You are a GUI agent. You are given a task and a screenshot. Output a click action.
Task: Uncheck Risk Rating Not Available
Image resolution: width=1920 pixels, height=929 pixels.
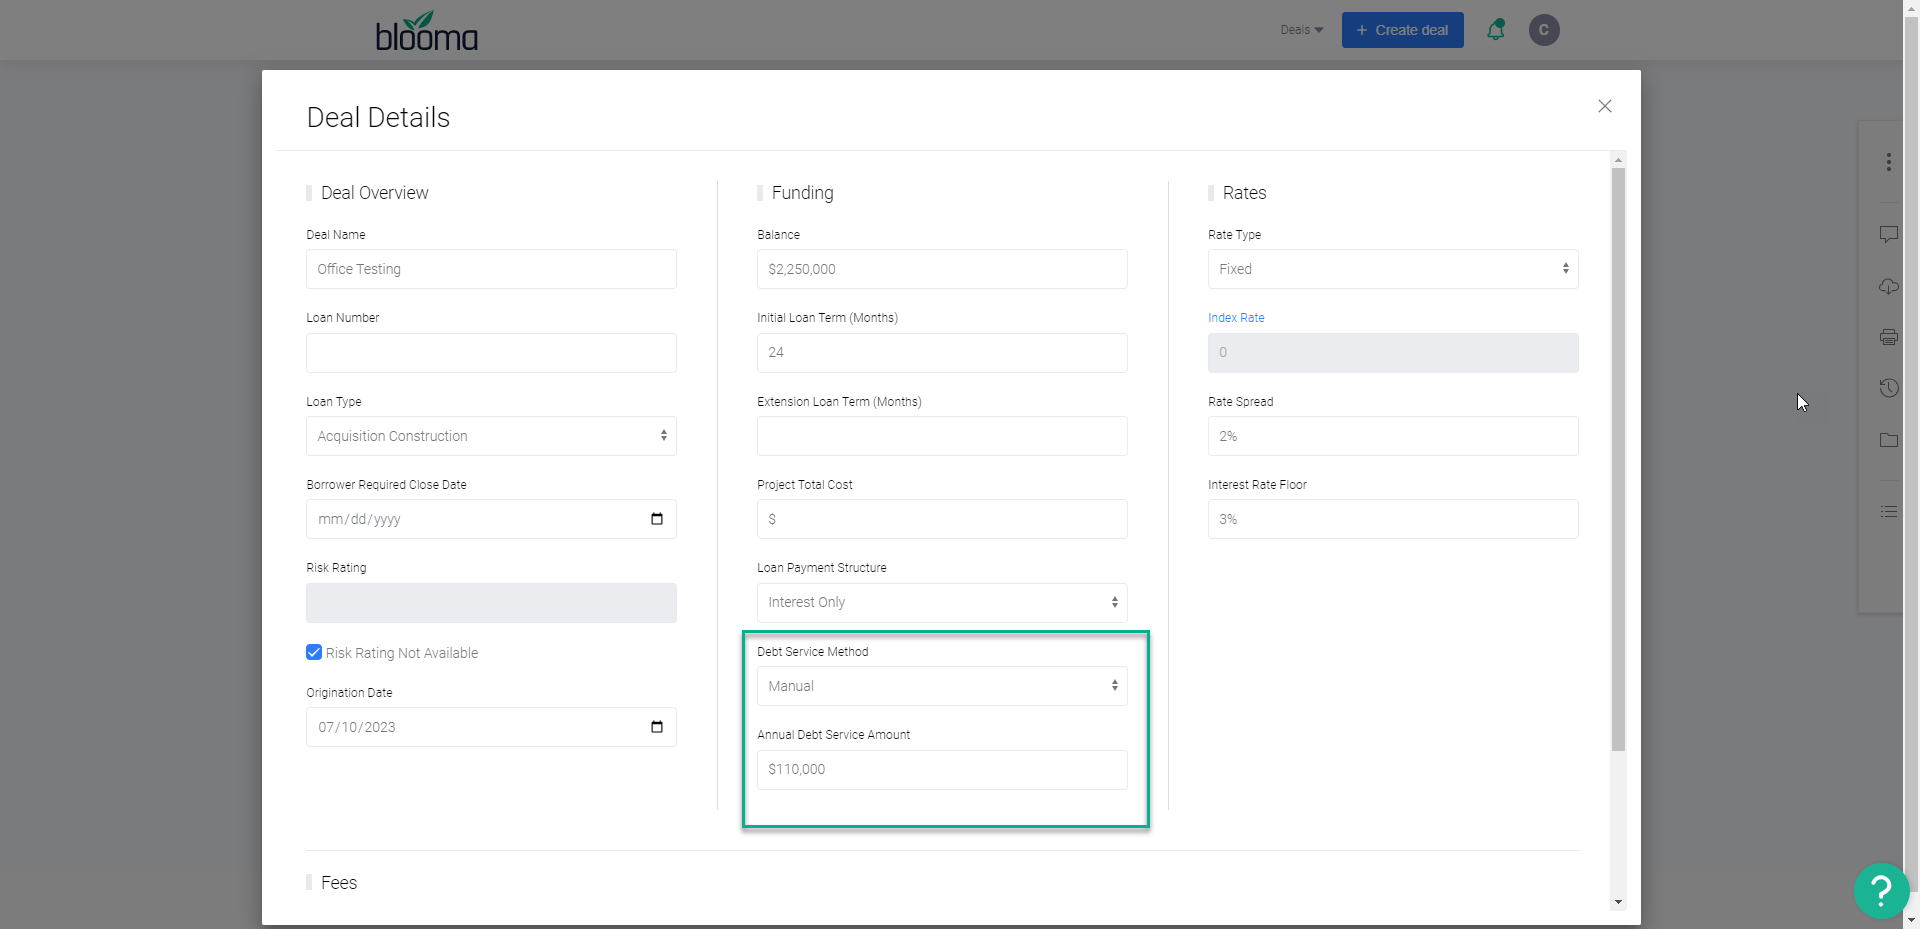pyautogui.click(x=314, y=652)
